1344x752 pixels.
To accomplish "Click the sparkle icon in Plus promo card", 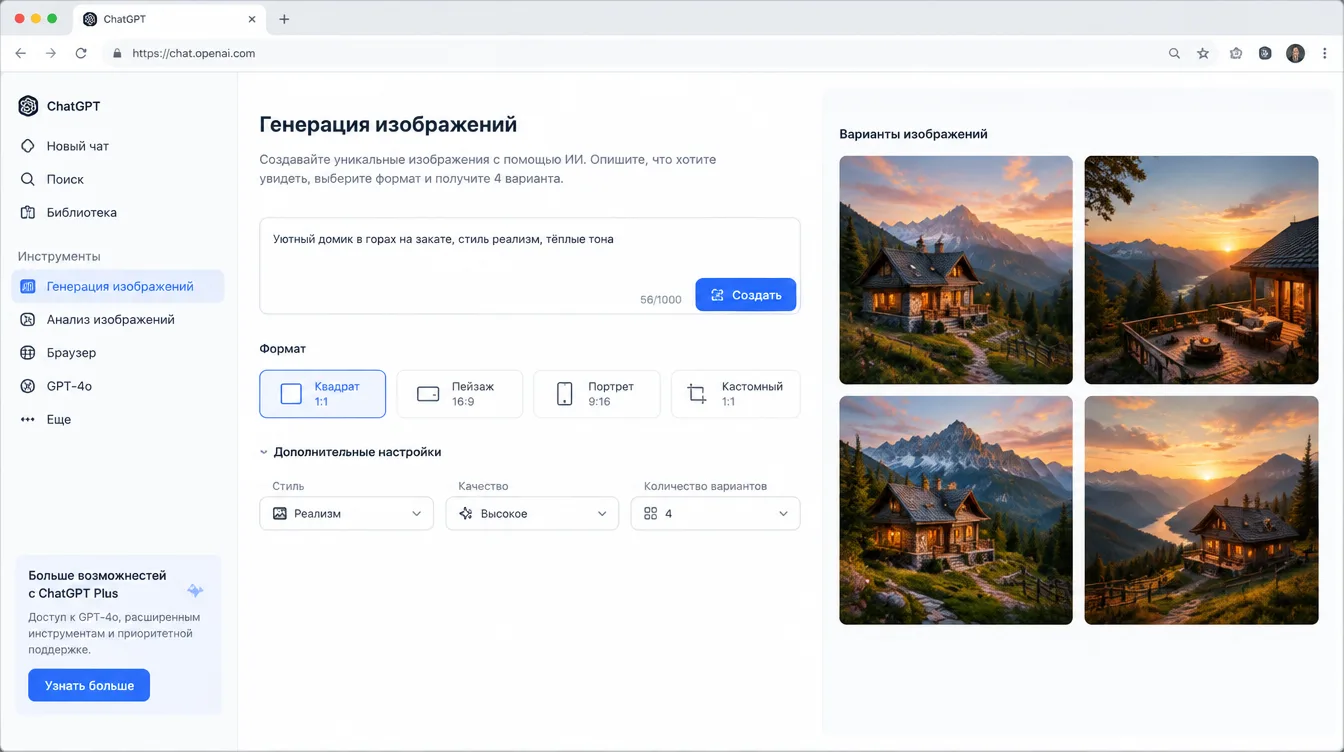I will (195, 591).
